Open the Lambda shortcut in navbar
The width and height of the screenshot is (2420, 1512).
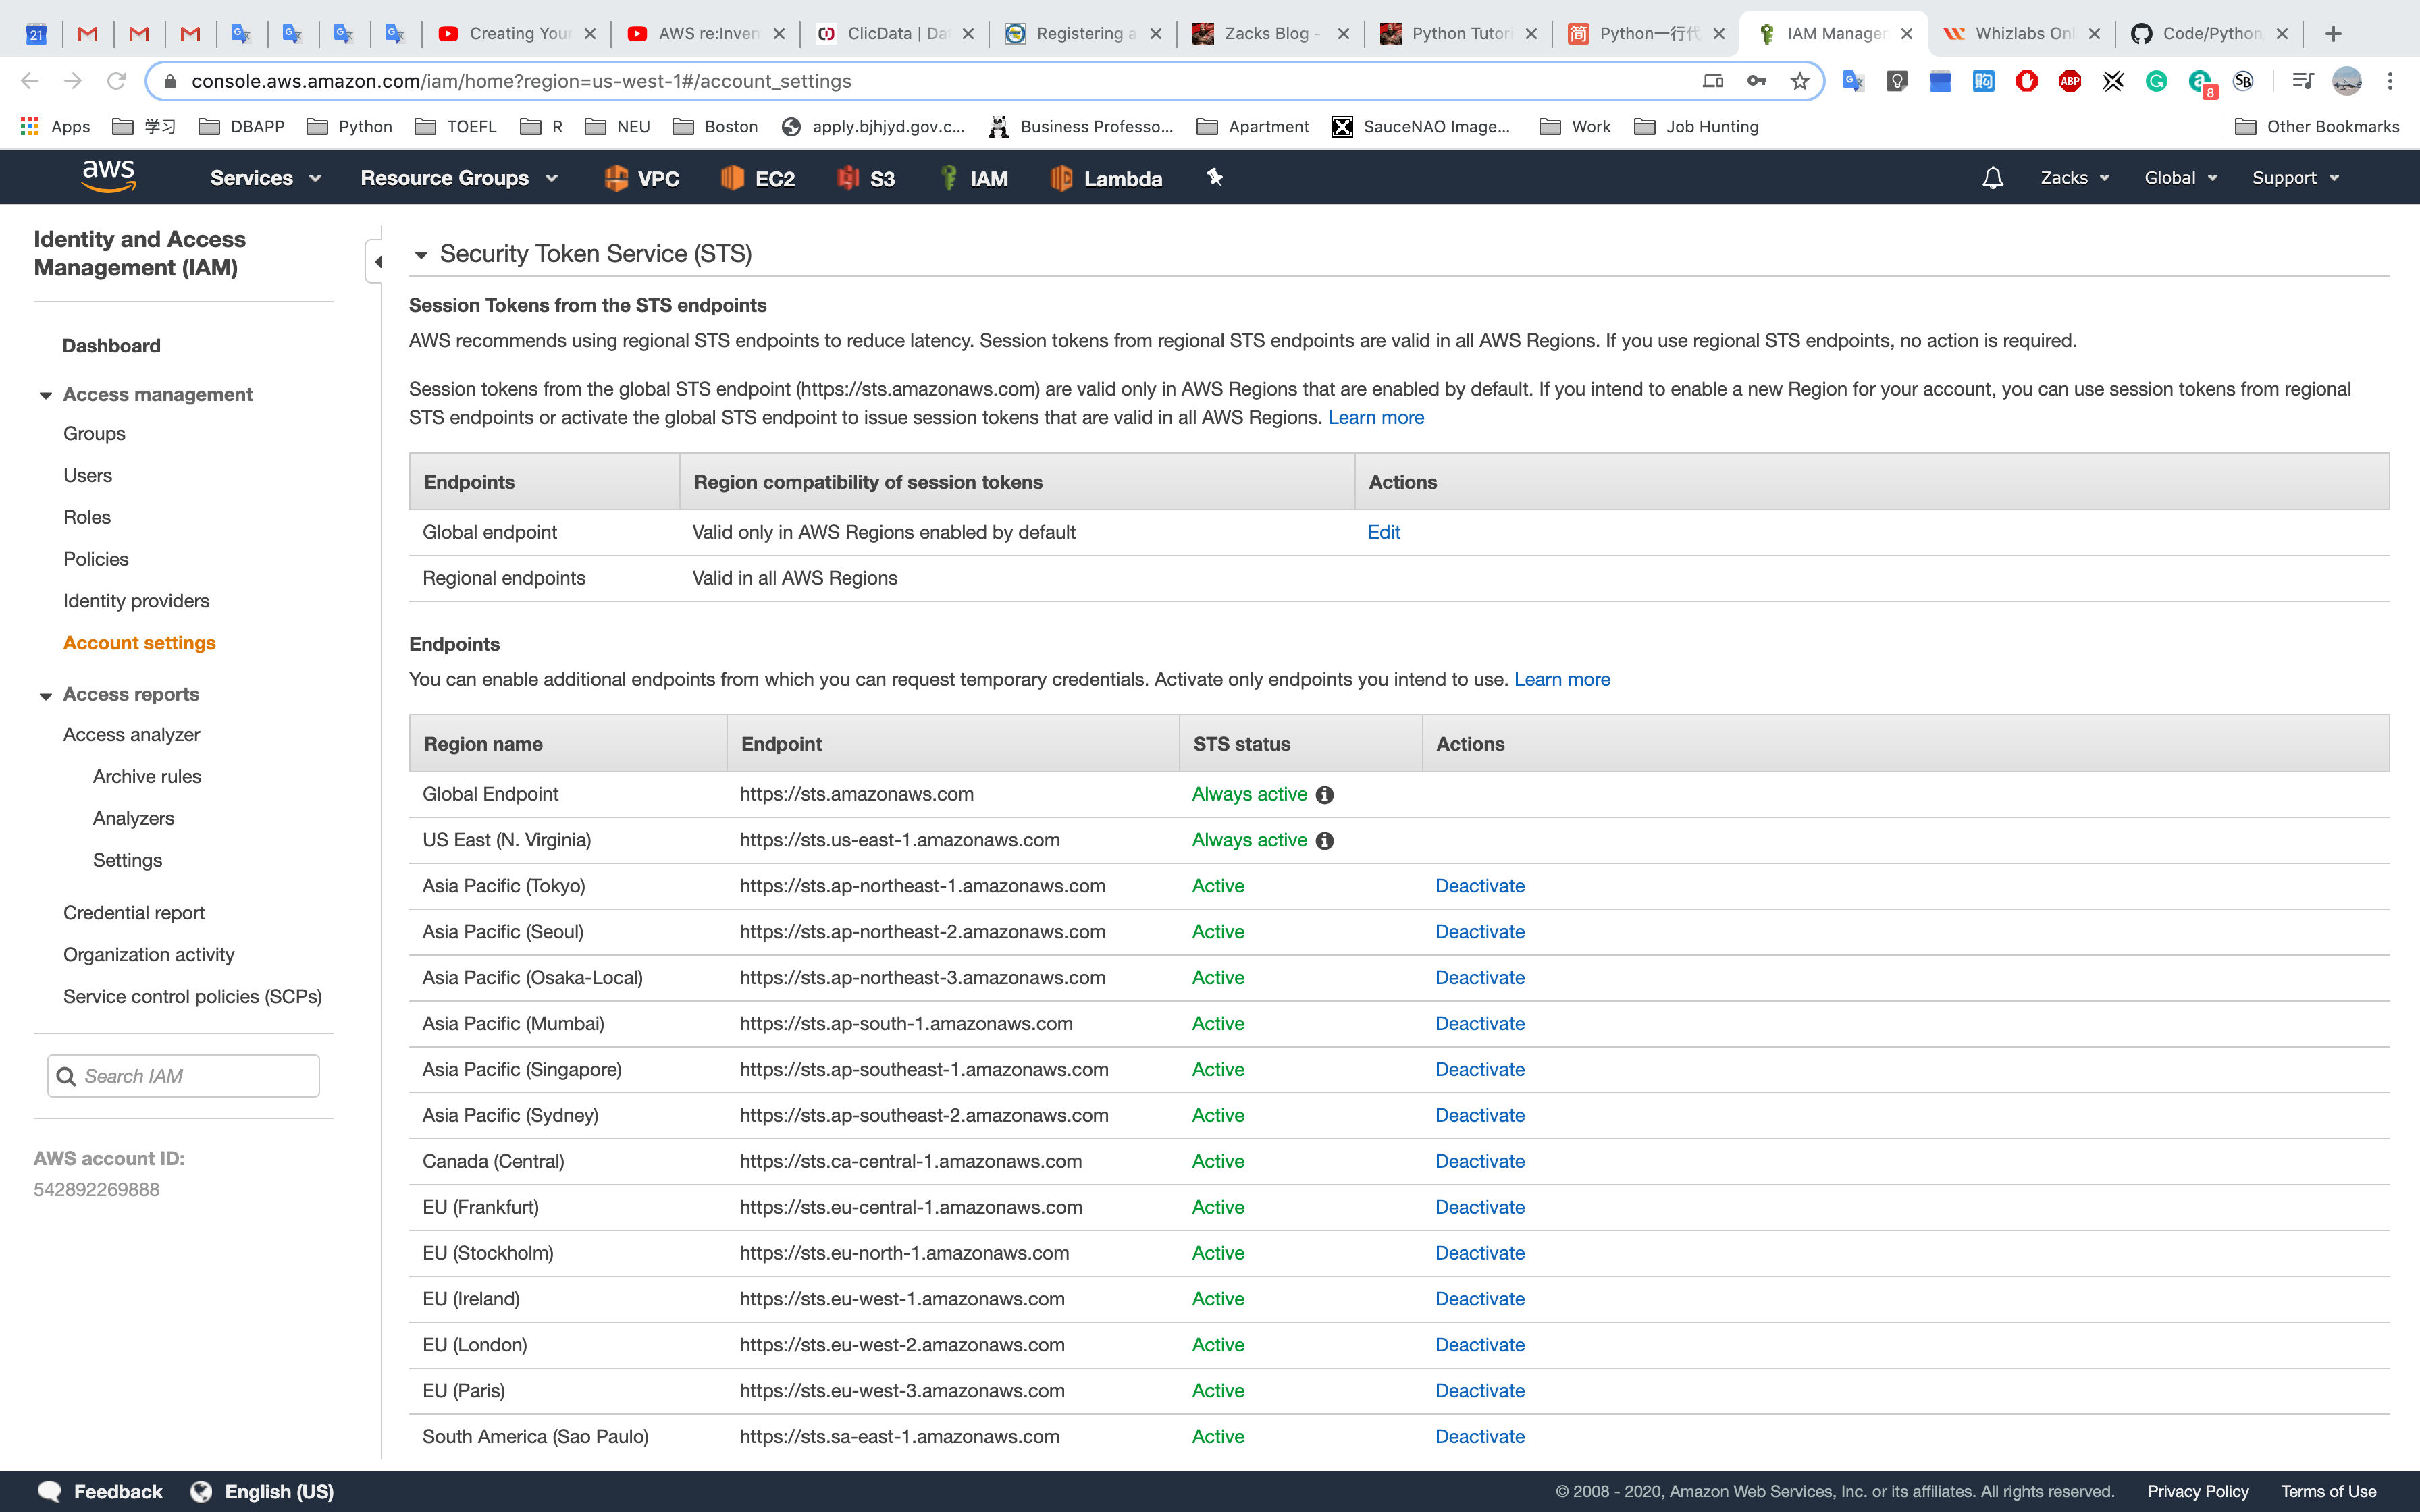(x=1106, y=178)
